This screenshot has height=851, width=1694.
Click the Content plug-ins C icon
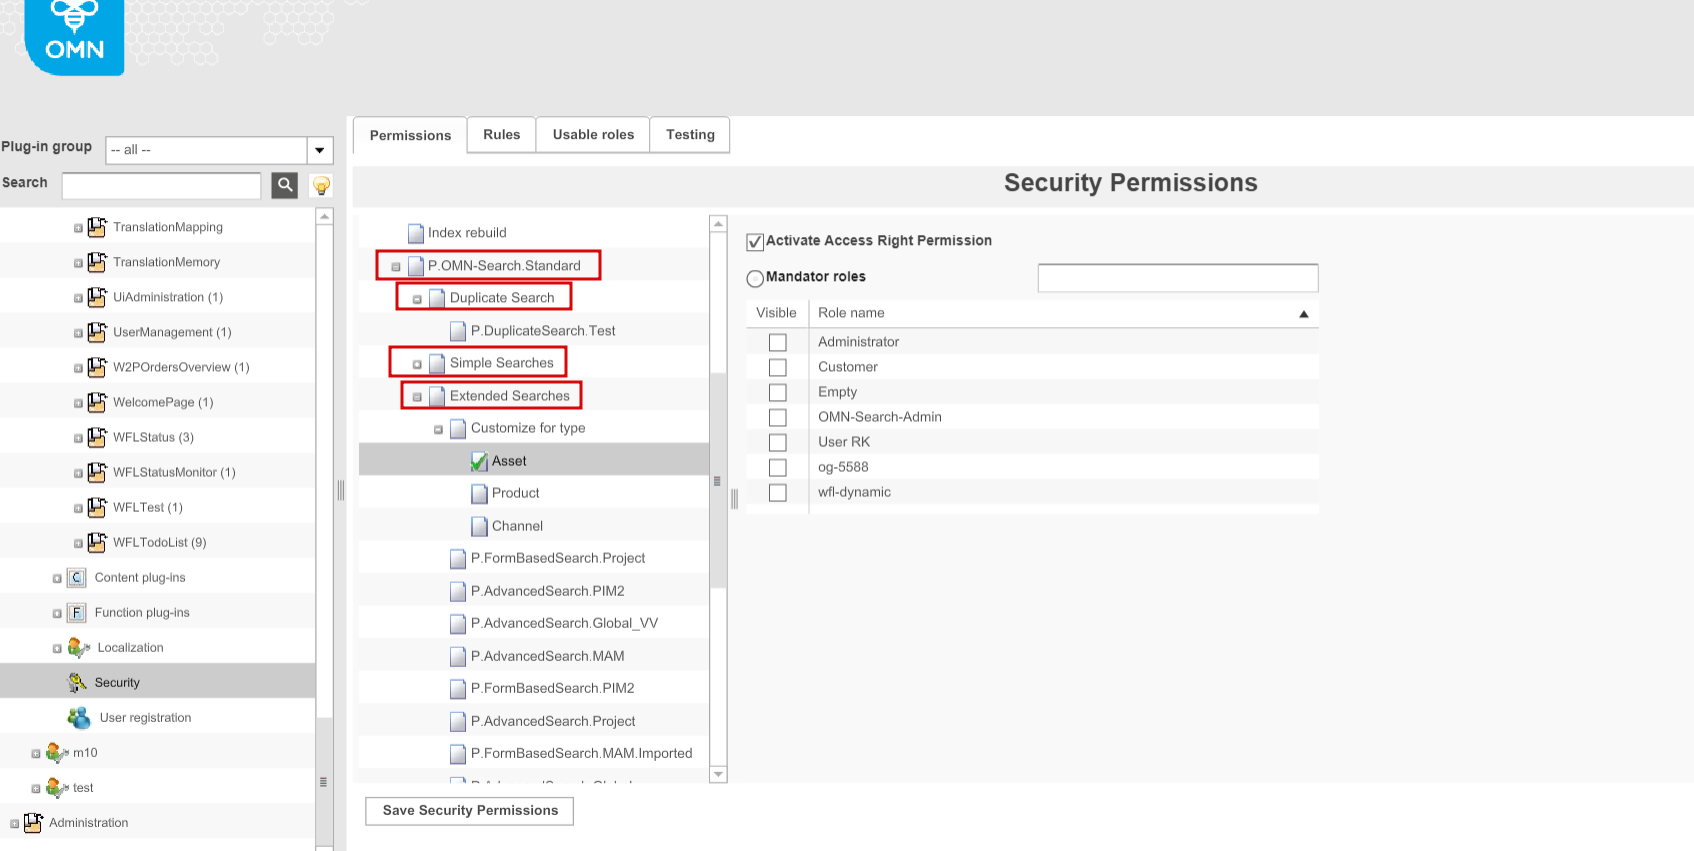[77, 577]
